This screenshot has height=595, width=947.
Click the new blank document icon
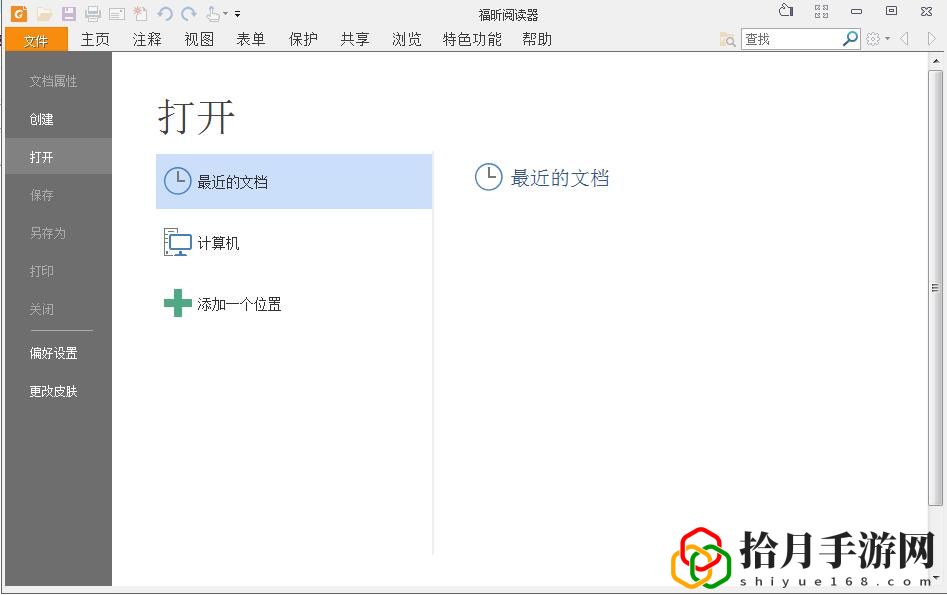(140, 13)
